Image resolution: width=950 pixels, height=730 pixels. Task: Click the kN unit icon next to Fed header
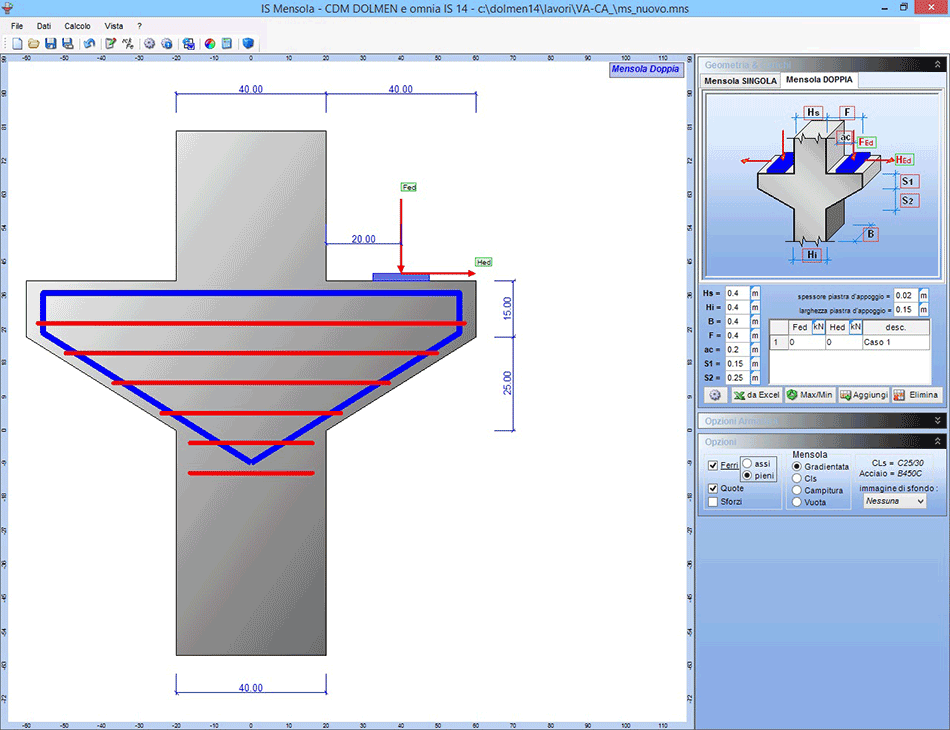818,327
